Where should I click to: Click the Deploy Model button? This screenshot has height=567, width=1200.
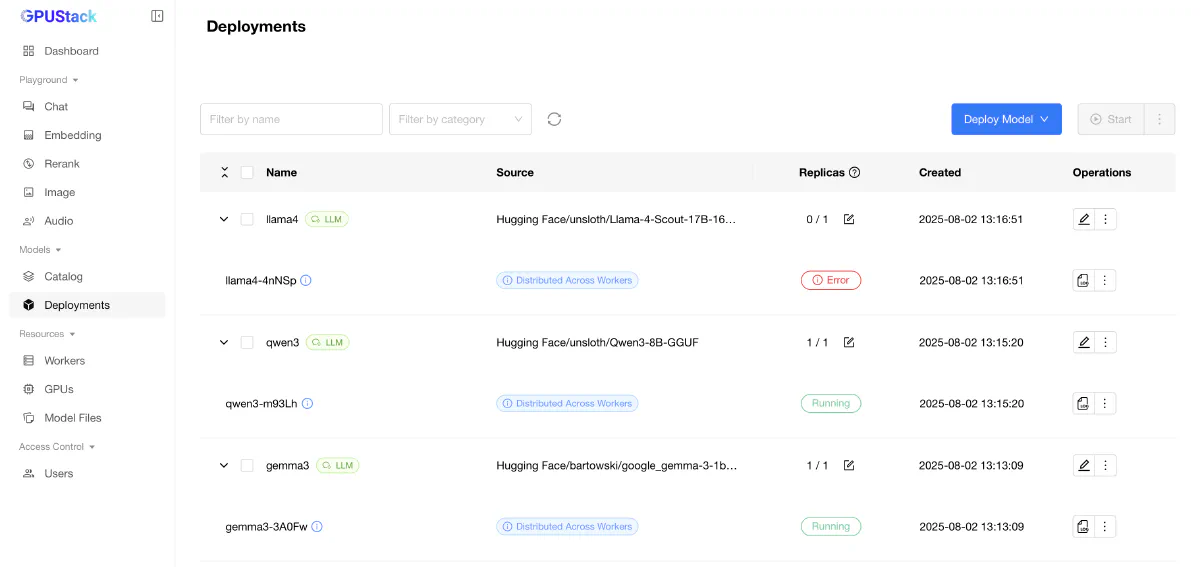pyautogui.click(x=1006, y=119)
